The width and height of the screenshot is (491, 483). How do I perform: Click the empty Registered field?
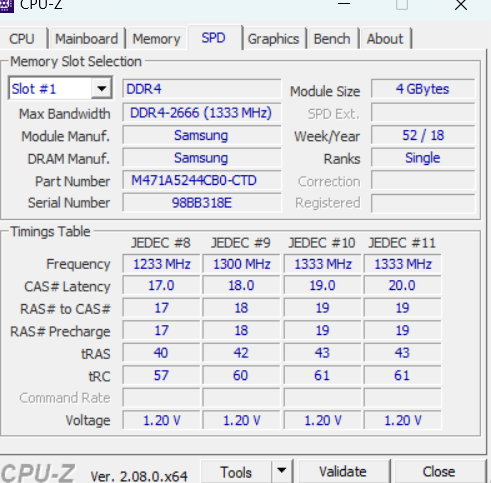(x=423, y=203)
